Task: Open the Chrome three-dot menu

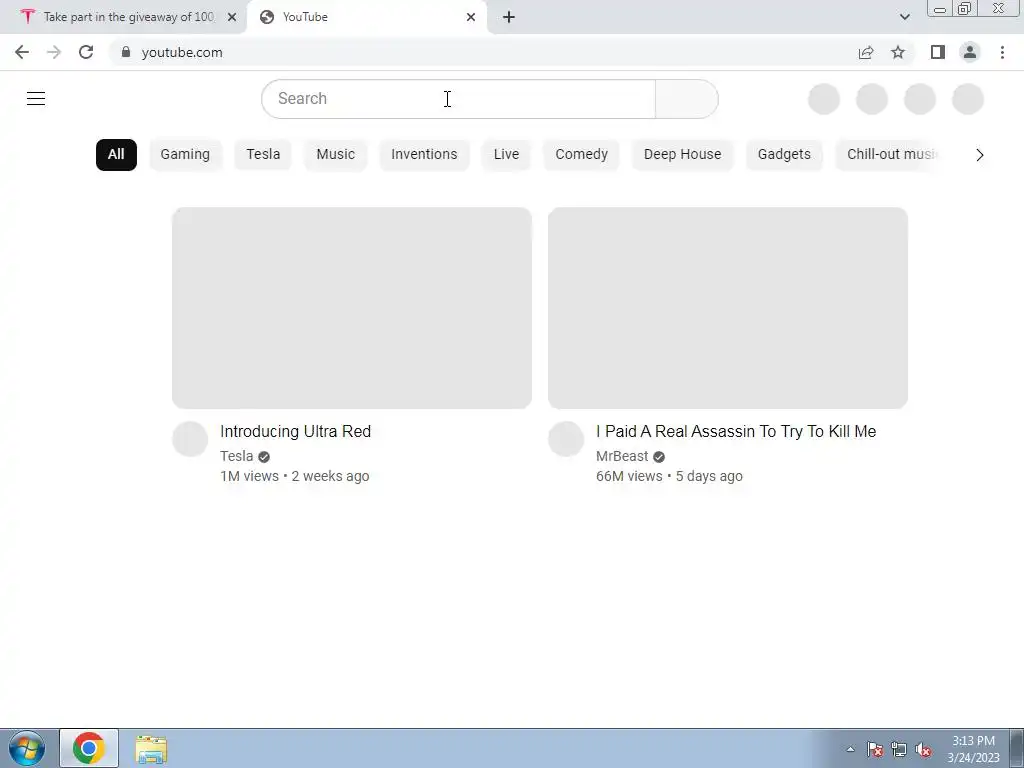Action: click(1002, 52)
